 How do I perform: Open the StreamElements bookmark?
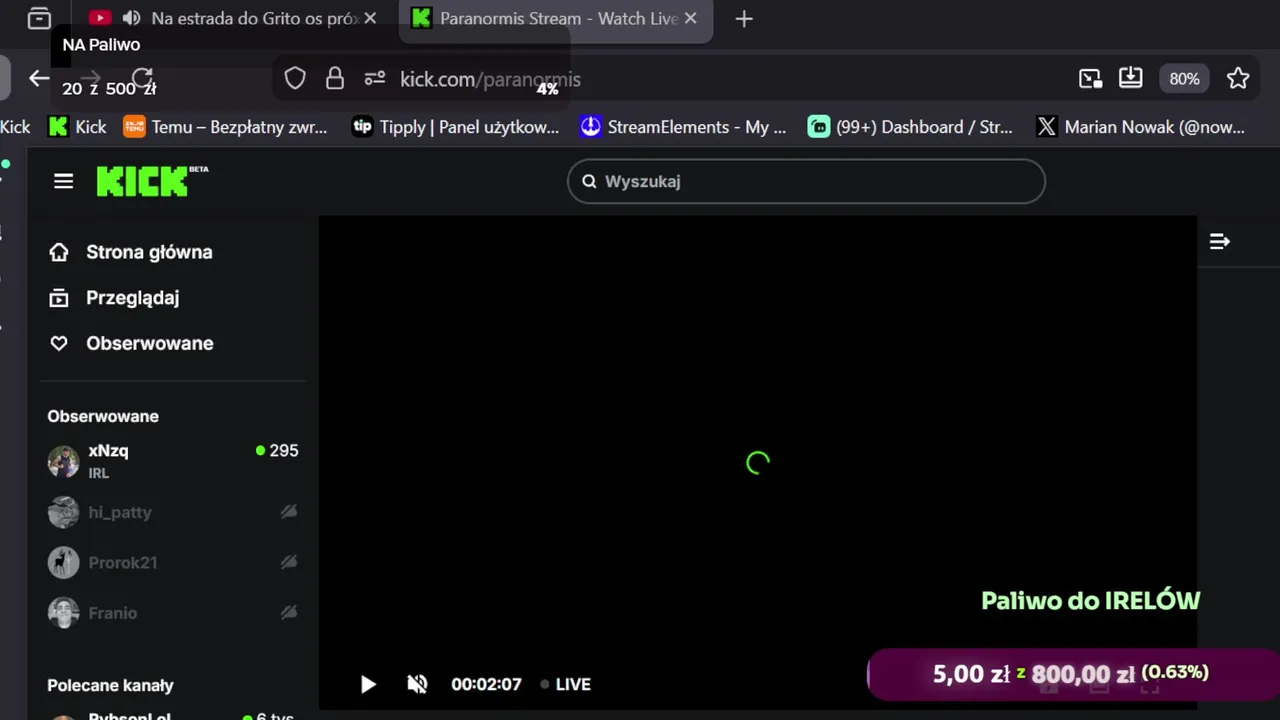(684, 127)
